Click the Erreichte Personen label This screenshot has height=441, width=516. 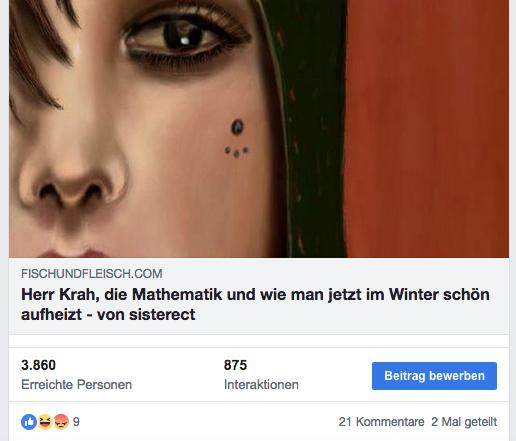tap(76, 385)
